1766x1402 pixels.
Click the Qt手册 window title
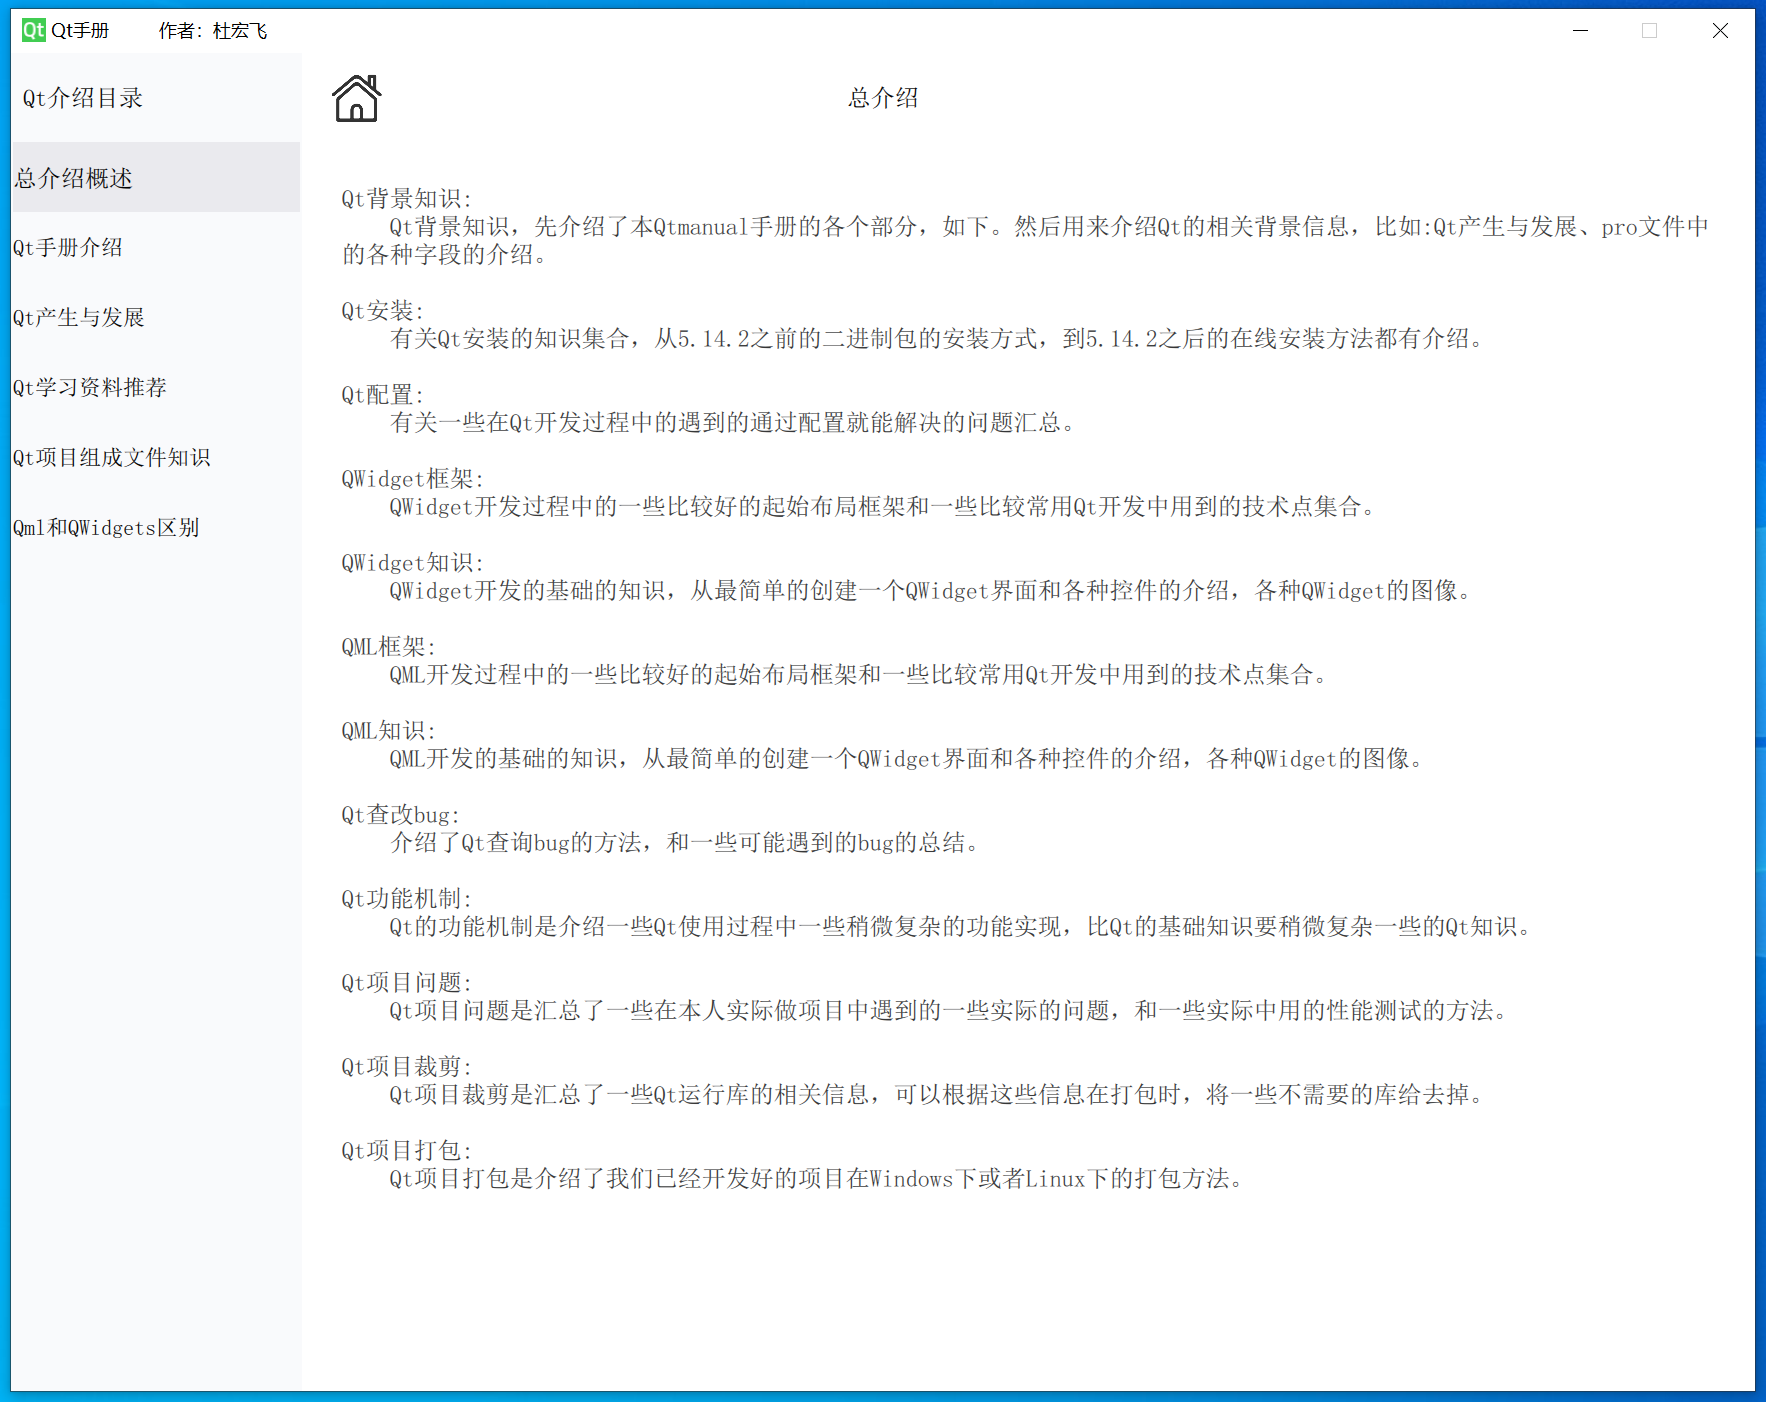click(x=80, y=31)
